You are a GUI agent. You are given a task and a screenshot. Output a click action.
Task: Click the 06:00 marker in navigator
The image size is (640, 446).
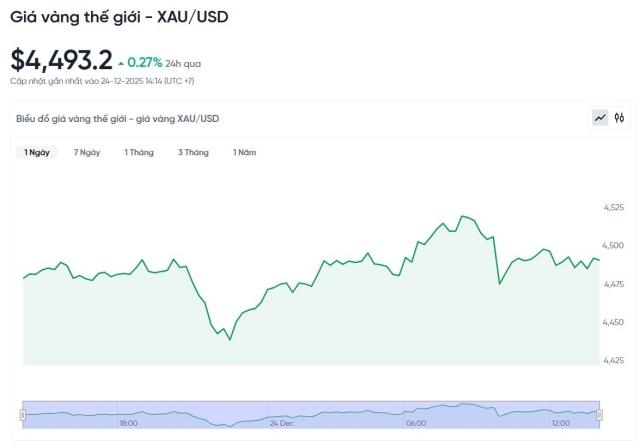pyautogui.click(x=416, y=423)
